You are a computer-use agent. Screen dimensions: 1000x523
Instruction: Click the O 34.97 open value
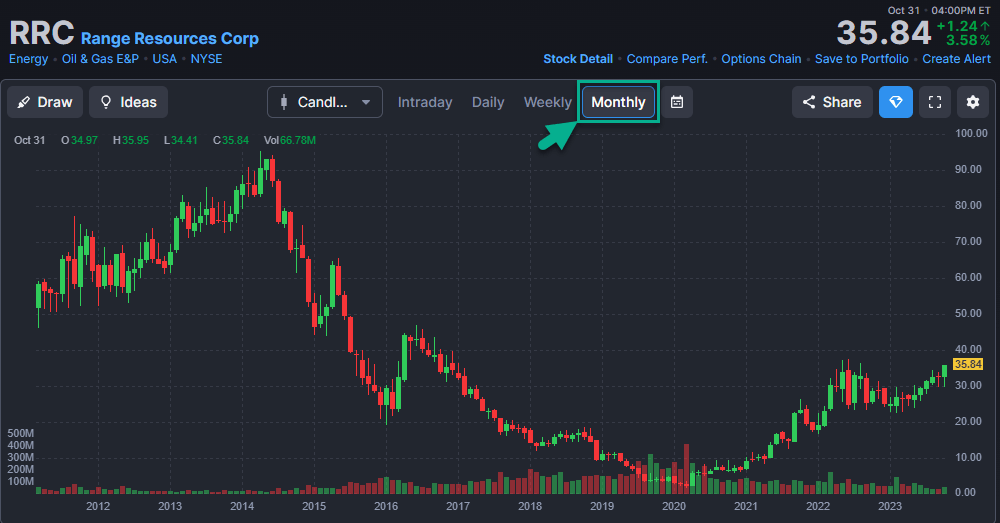79,140
